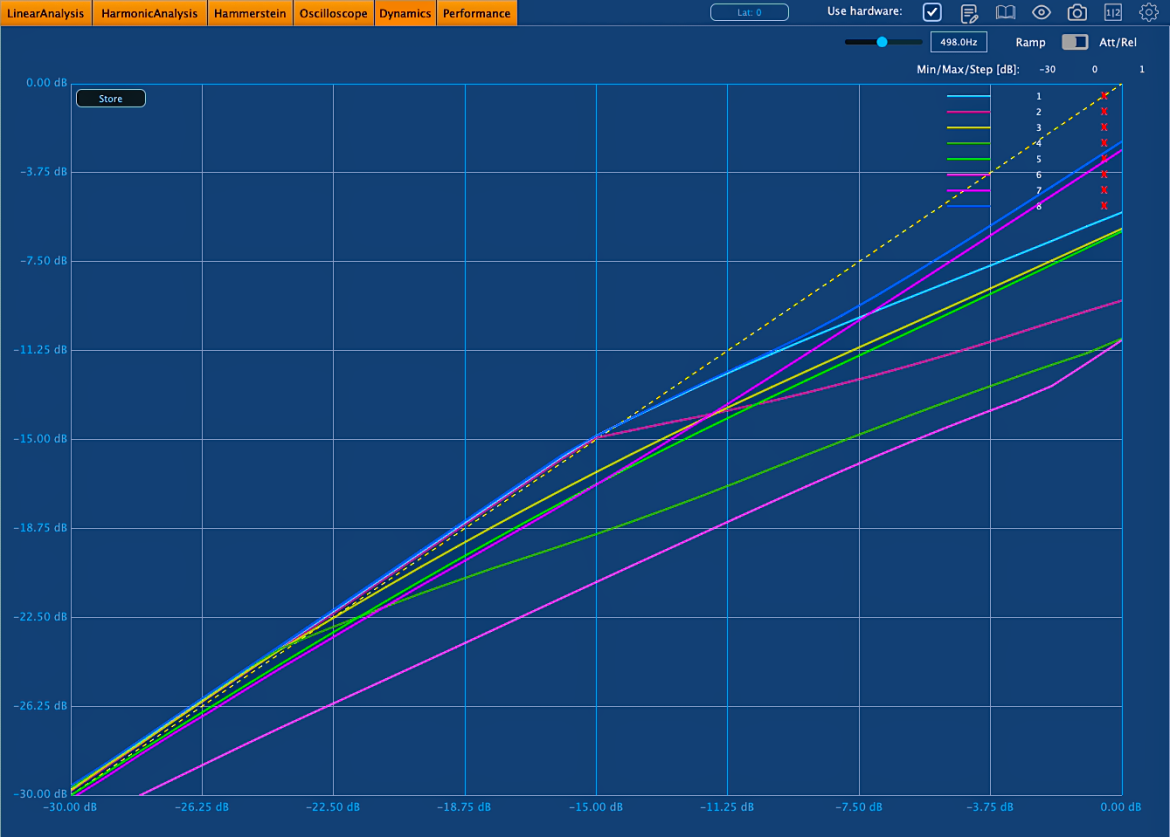
Task: Remove stored curve 6 with red X
Action: point(1104,175)
